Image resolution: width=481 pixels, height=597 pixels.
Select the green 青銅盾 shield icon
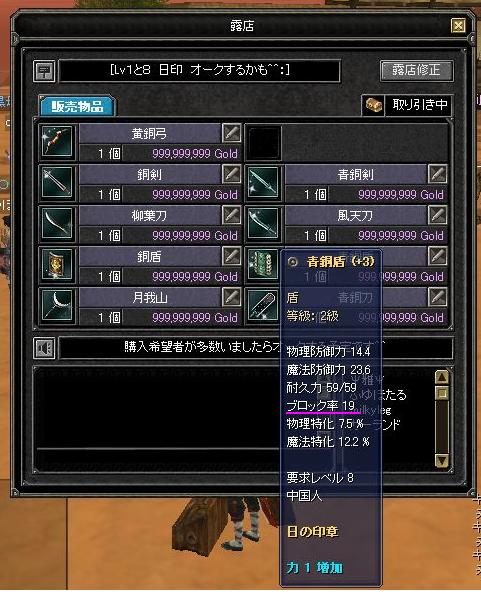pyautogui.click(x=263, y=265)
